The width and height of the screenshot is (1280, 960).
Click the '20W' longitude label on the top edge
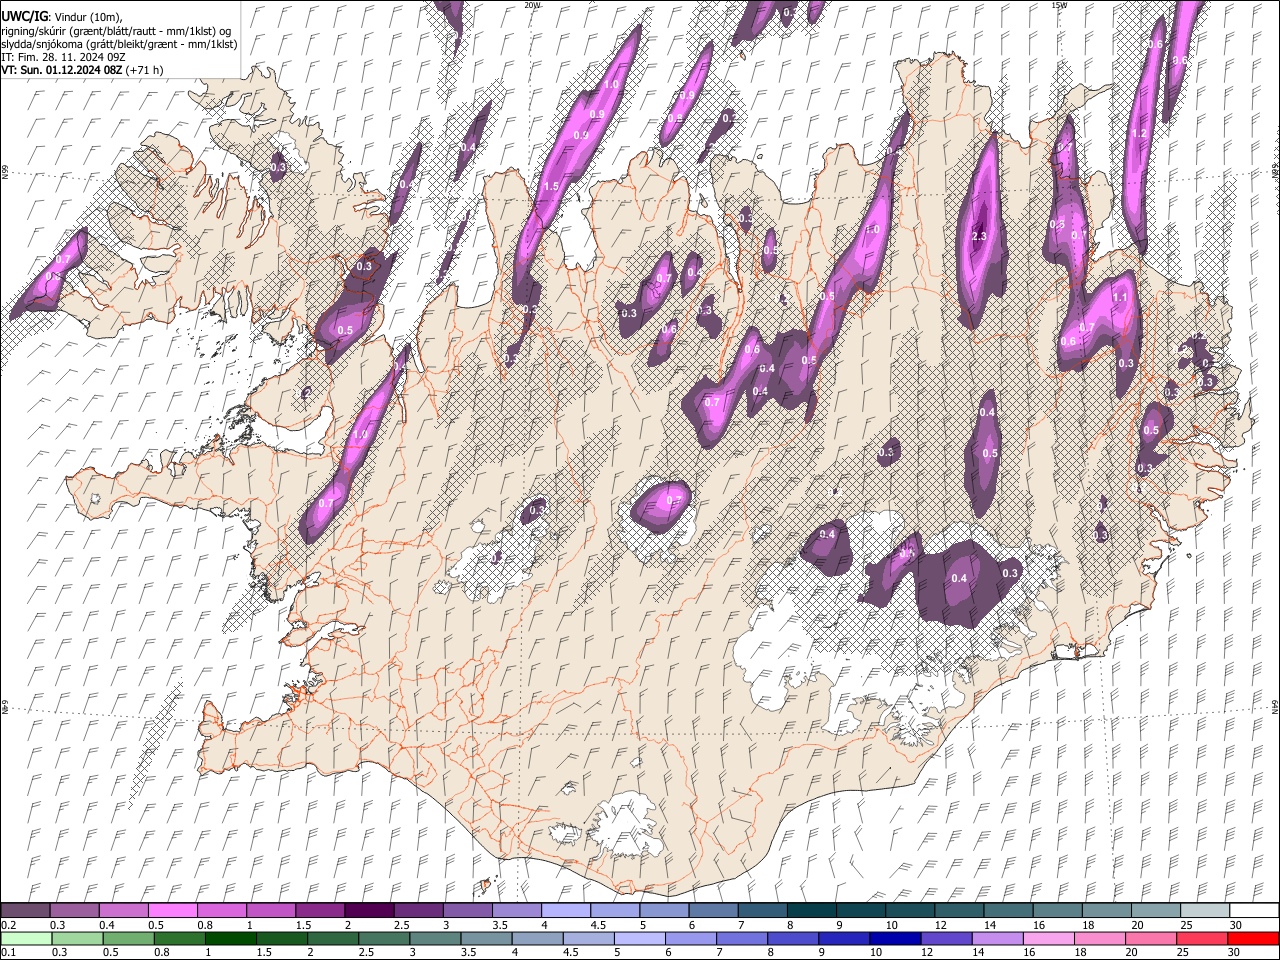tap(532, 5)
